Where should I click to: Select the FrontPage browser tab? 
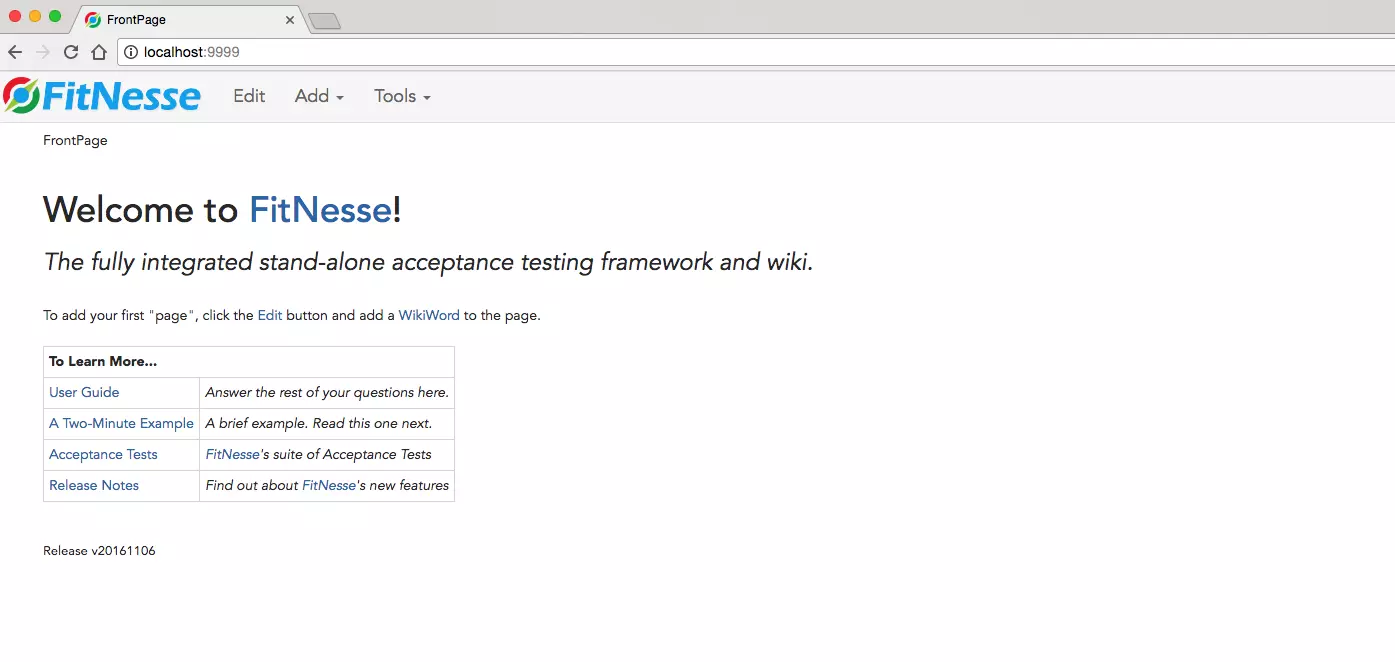coord(190,20)
